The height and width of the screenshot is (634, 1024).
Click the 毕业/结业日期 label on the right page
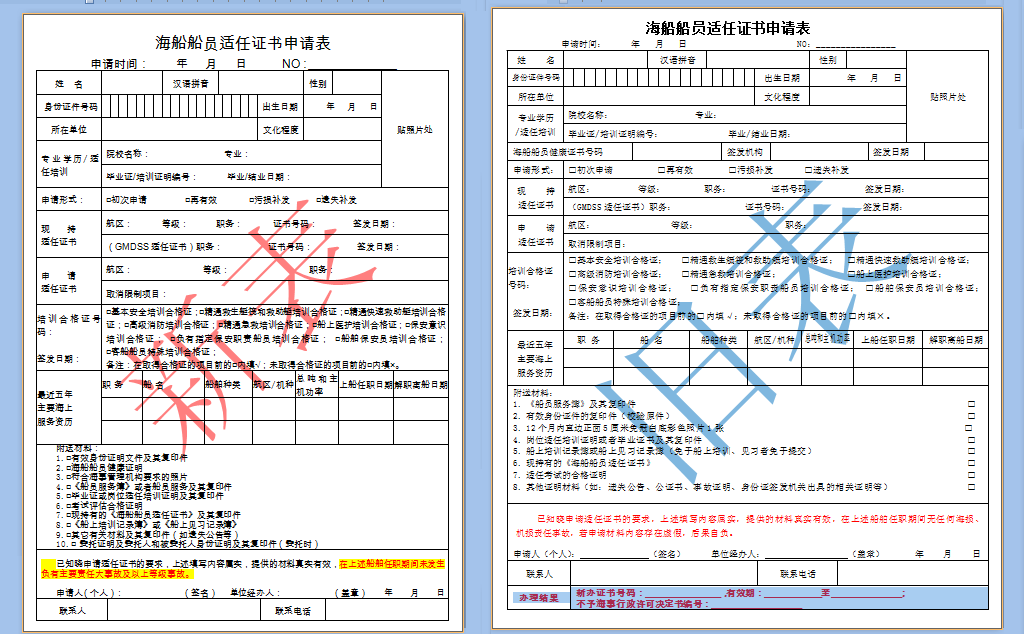pos(759,134)
